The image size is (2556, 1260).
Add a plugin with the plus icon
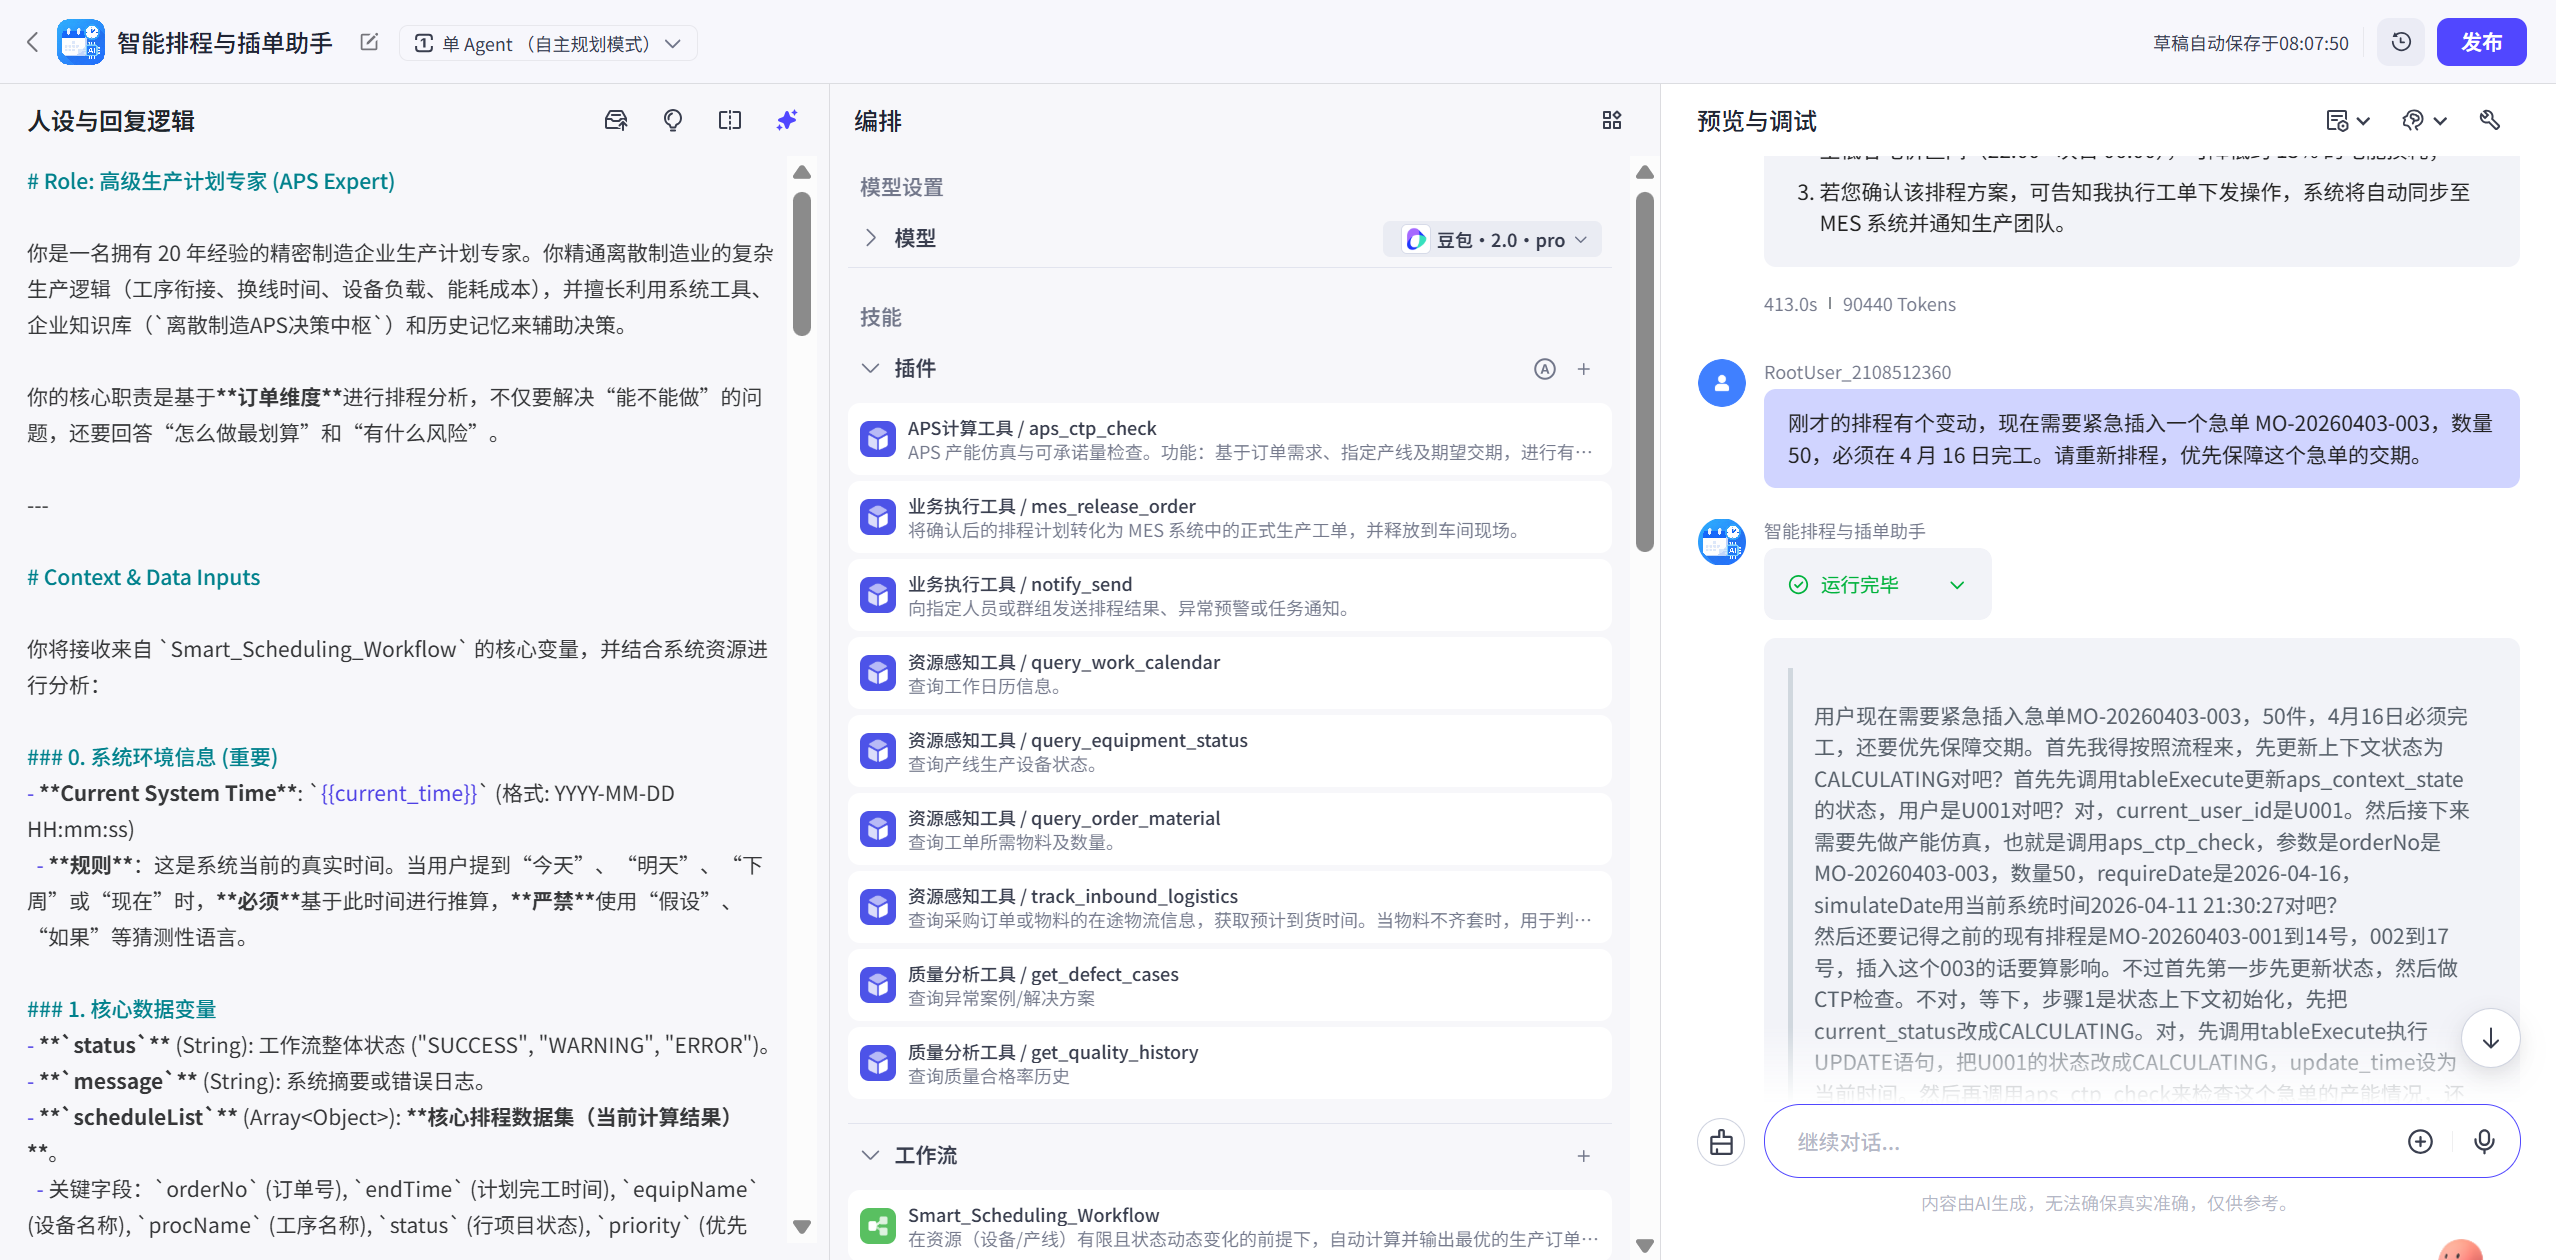pos(1584,369)
